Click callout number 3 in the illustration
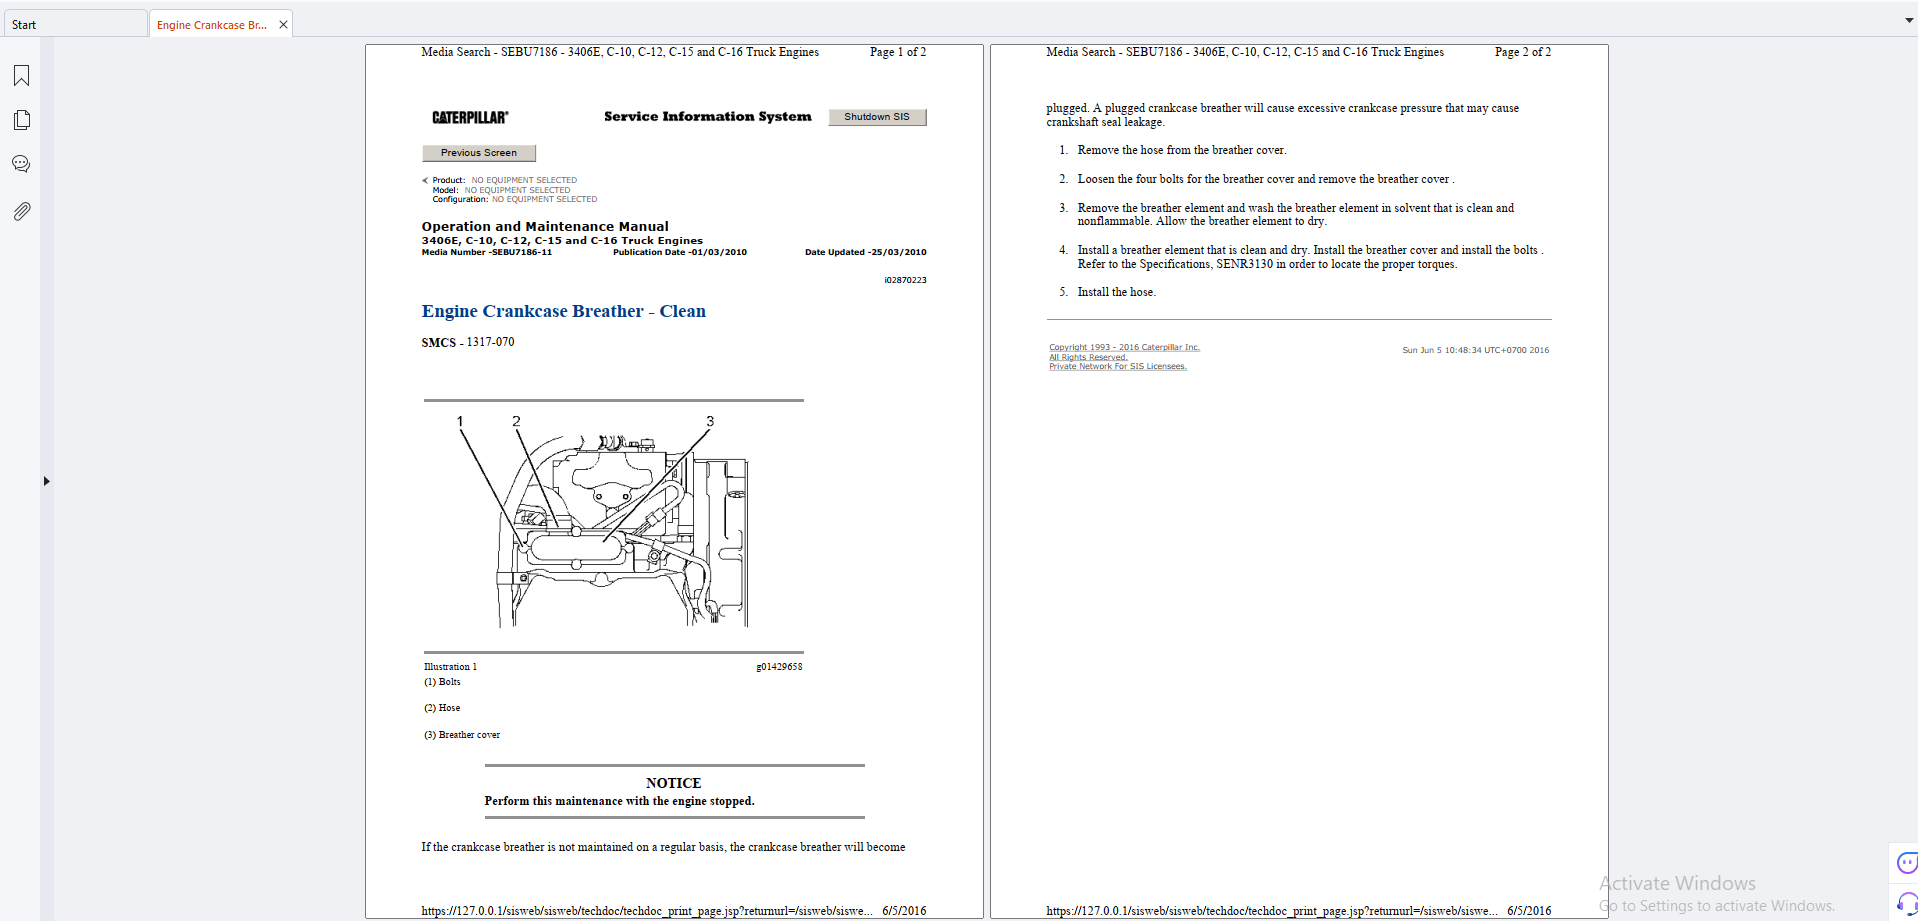The width and height of the screenshot is (1918, 921). (710, 421)
